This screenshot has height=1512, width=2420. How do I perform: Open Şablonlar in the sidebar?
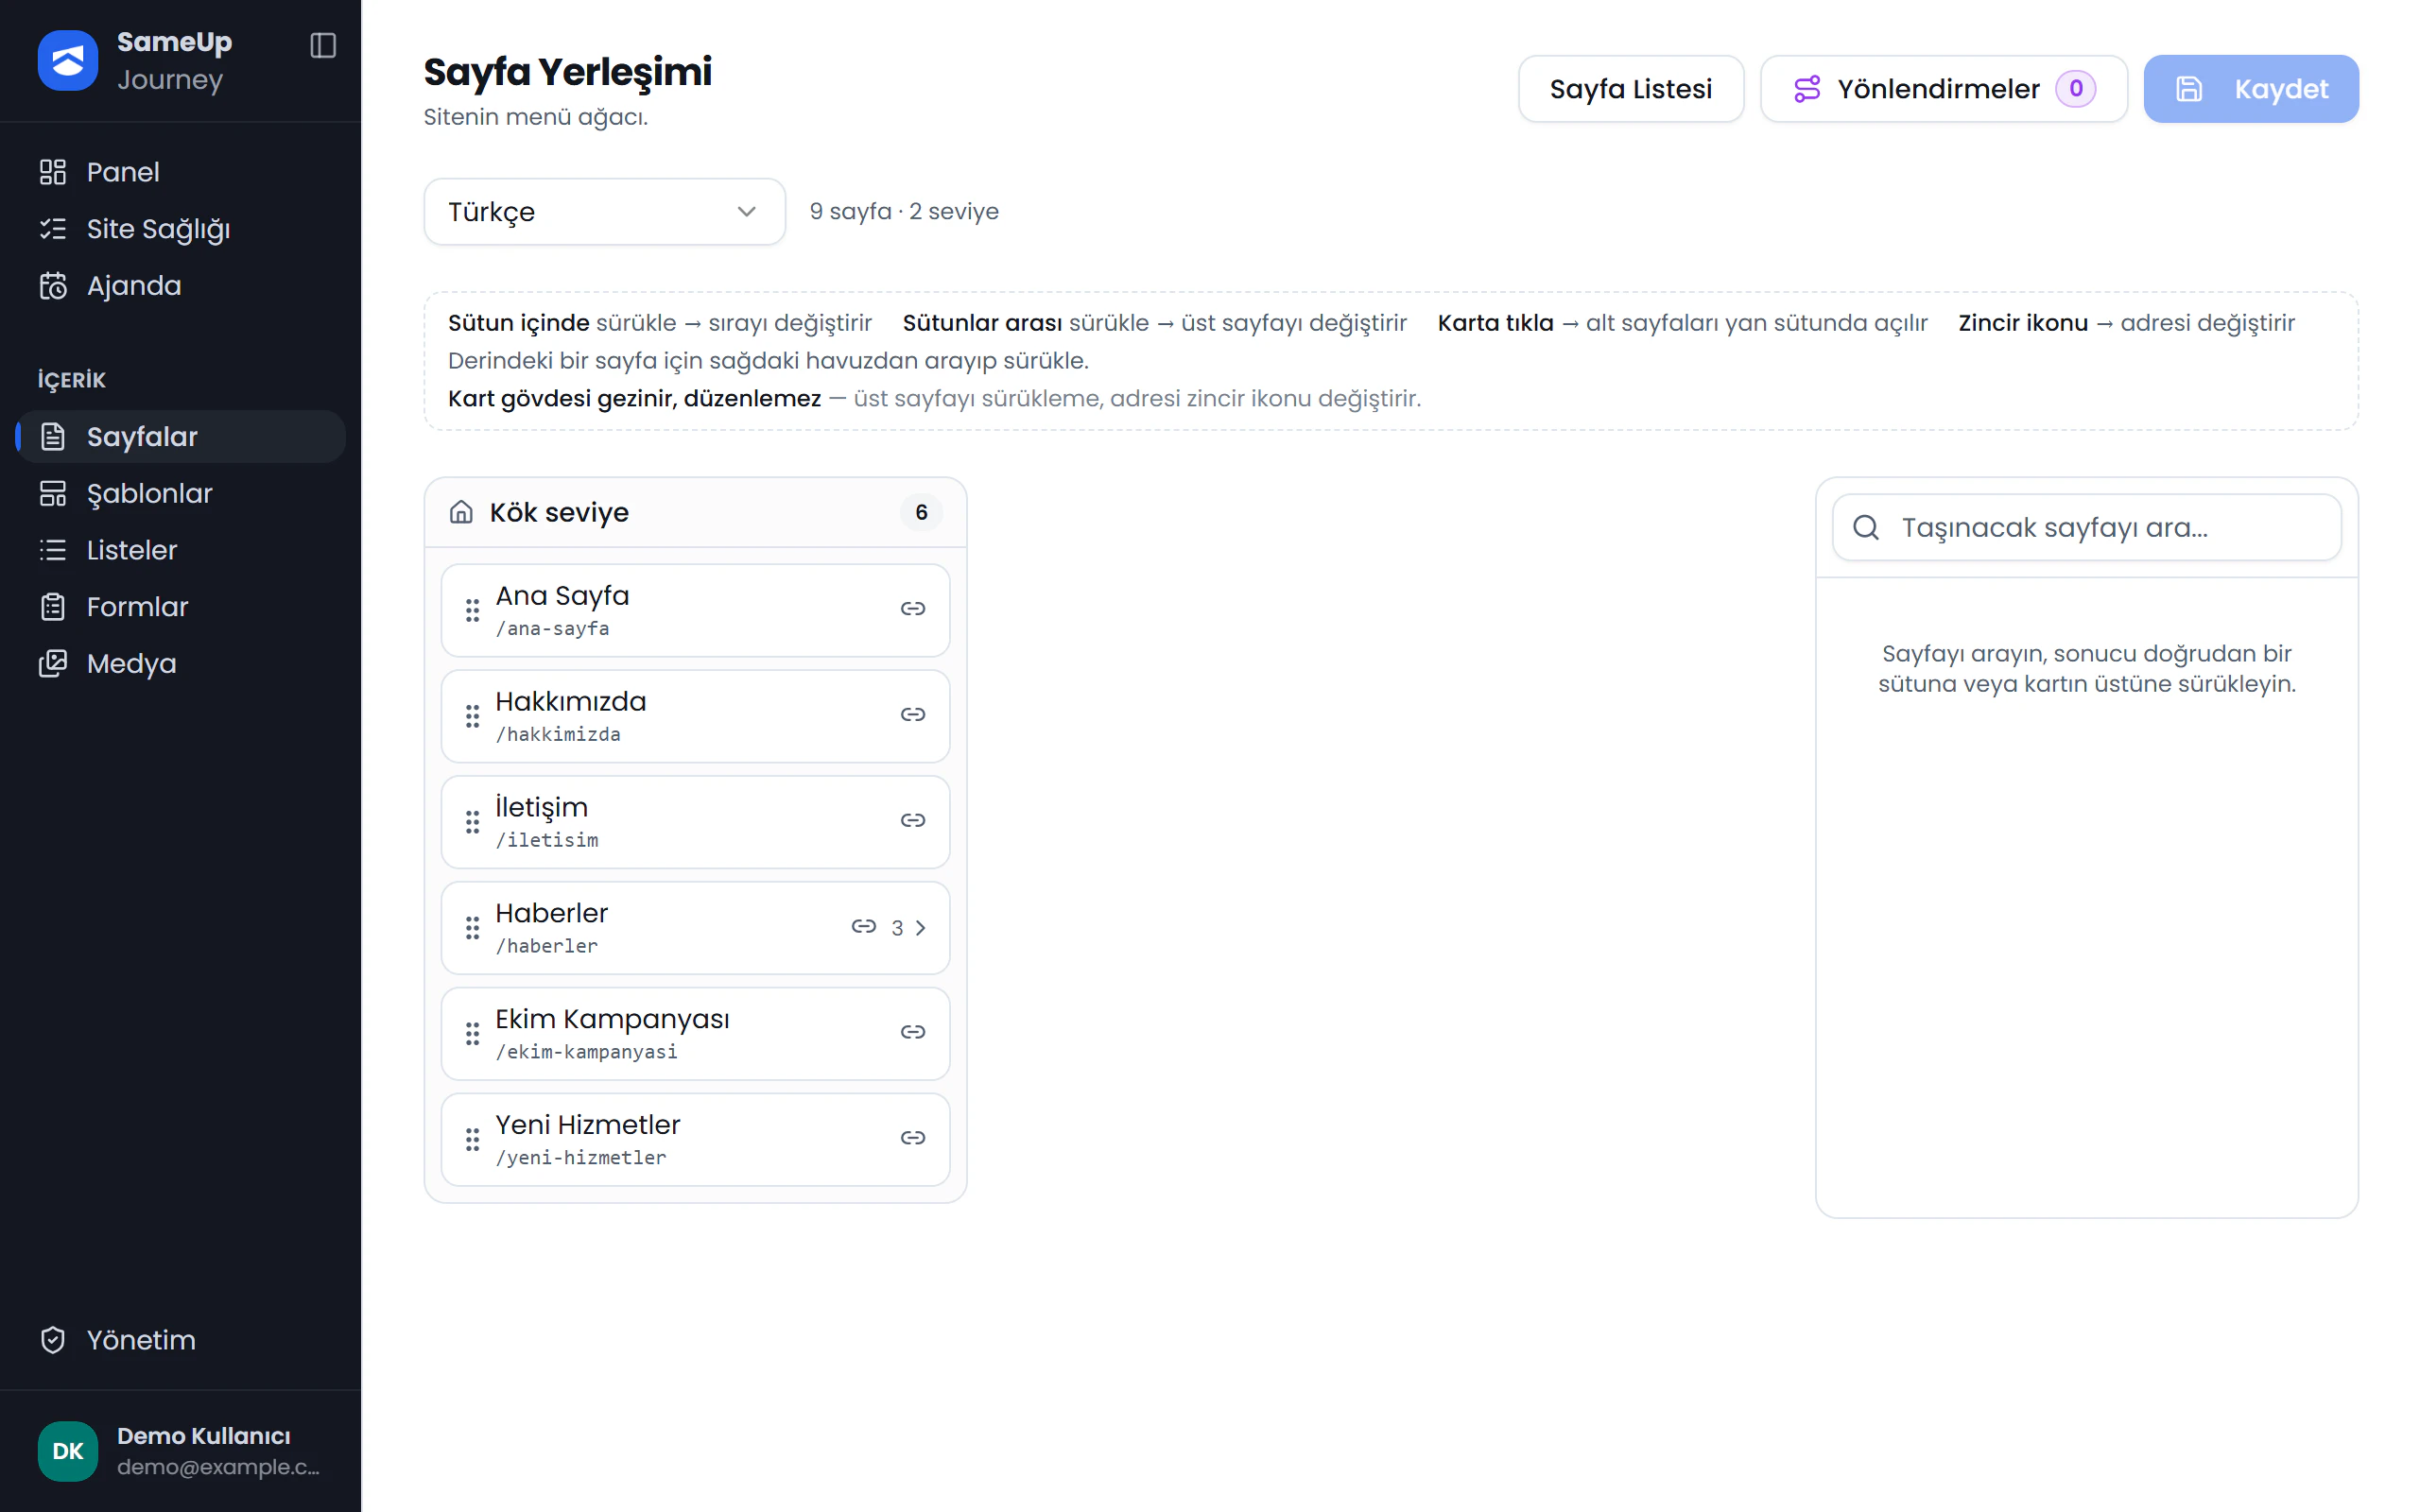click(181, 493)
